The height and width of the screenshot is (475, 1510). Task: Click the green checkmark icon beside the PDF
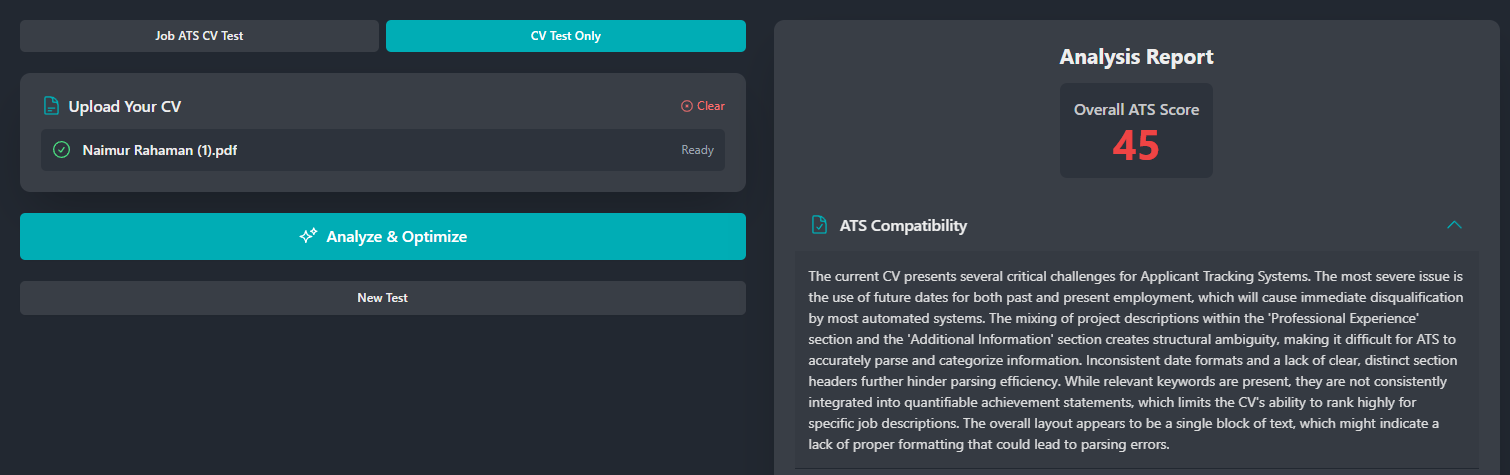coord(61,150)
